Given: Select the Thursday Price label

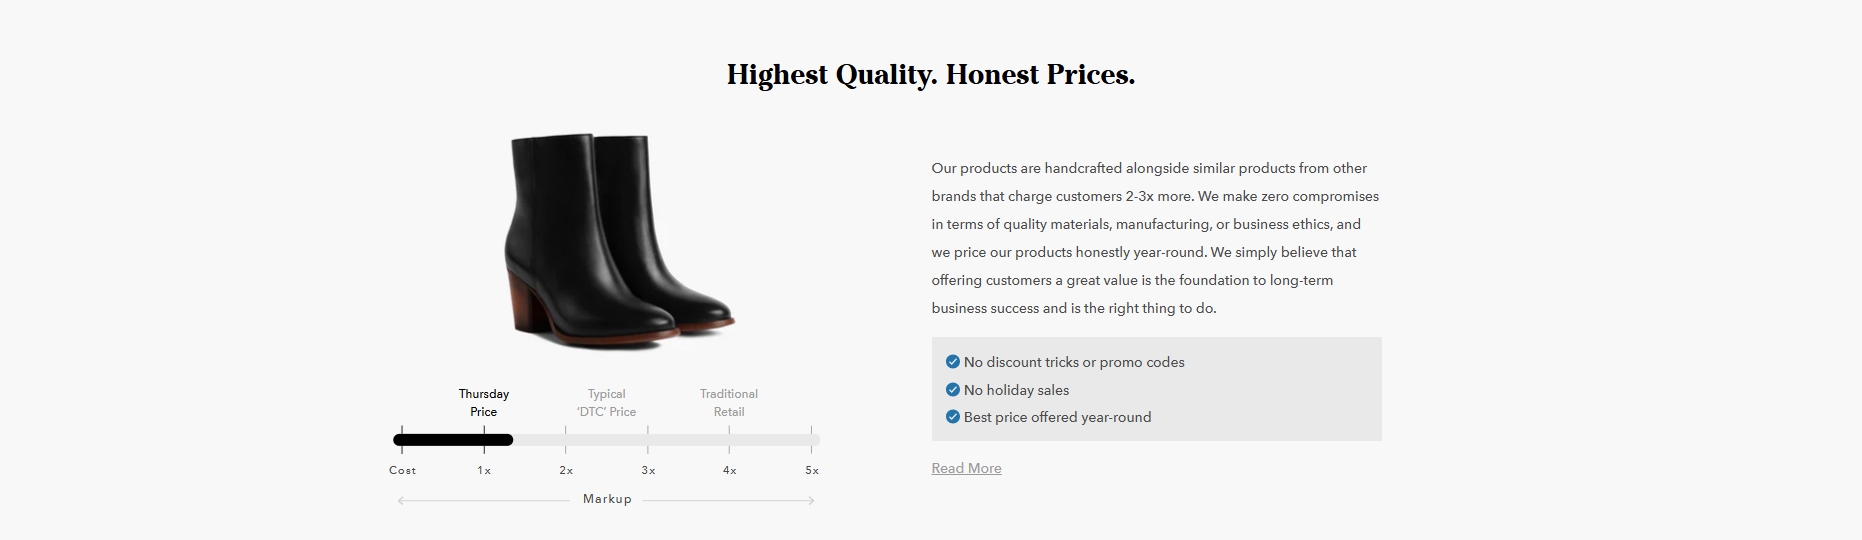Looking at the screenshot, I should pyautogui.click(x=484, y=403).
